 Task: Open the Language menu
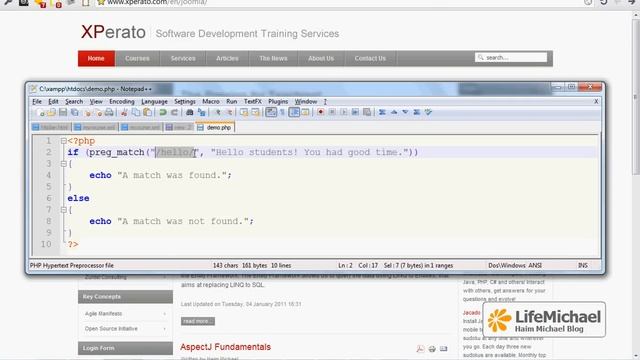pyautogui.click(x=154, y=102)
